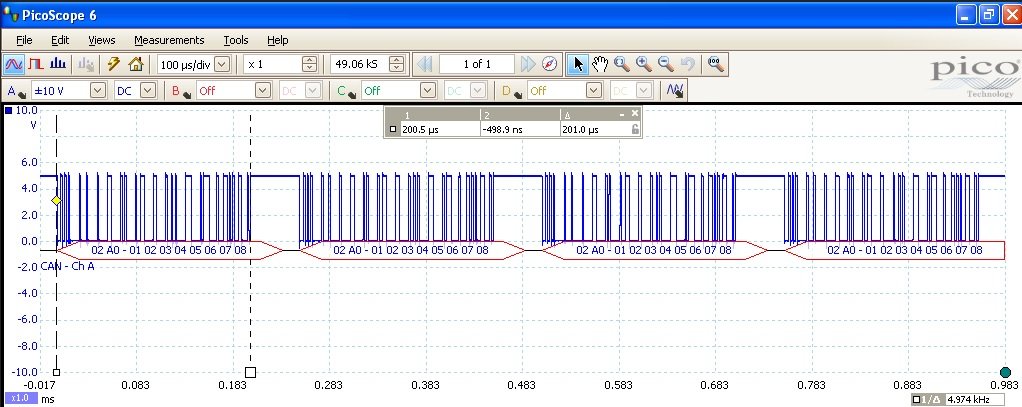Go to next waveform buffer arrow
The width and height of the screenshot is (1022, 407).
(x=528, y=64)
